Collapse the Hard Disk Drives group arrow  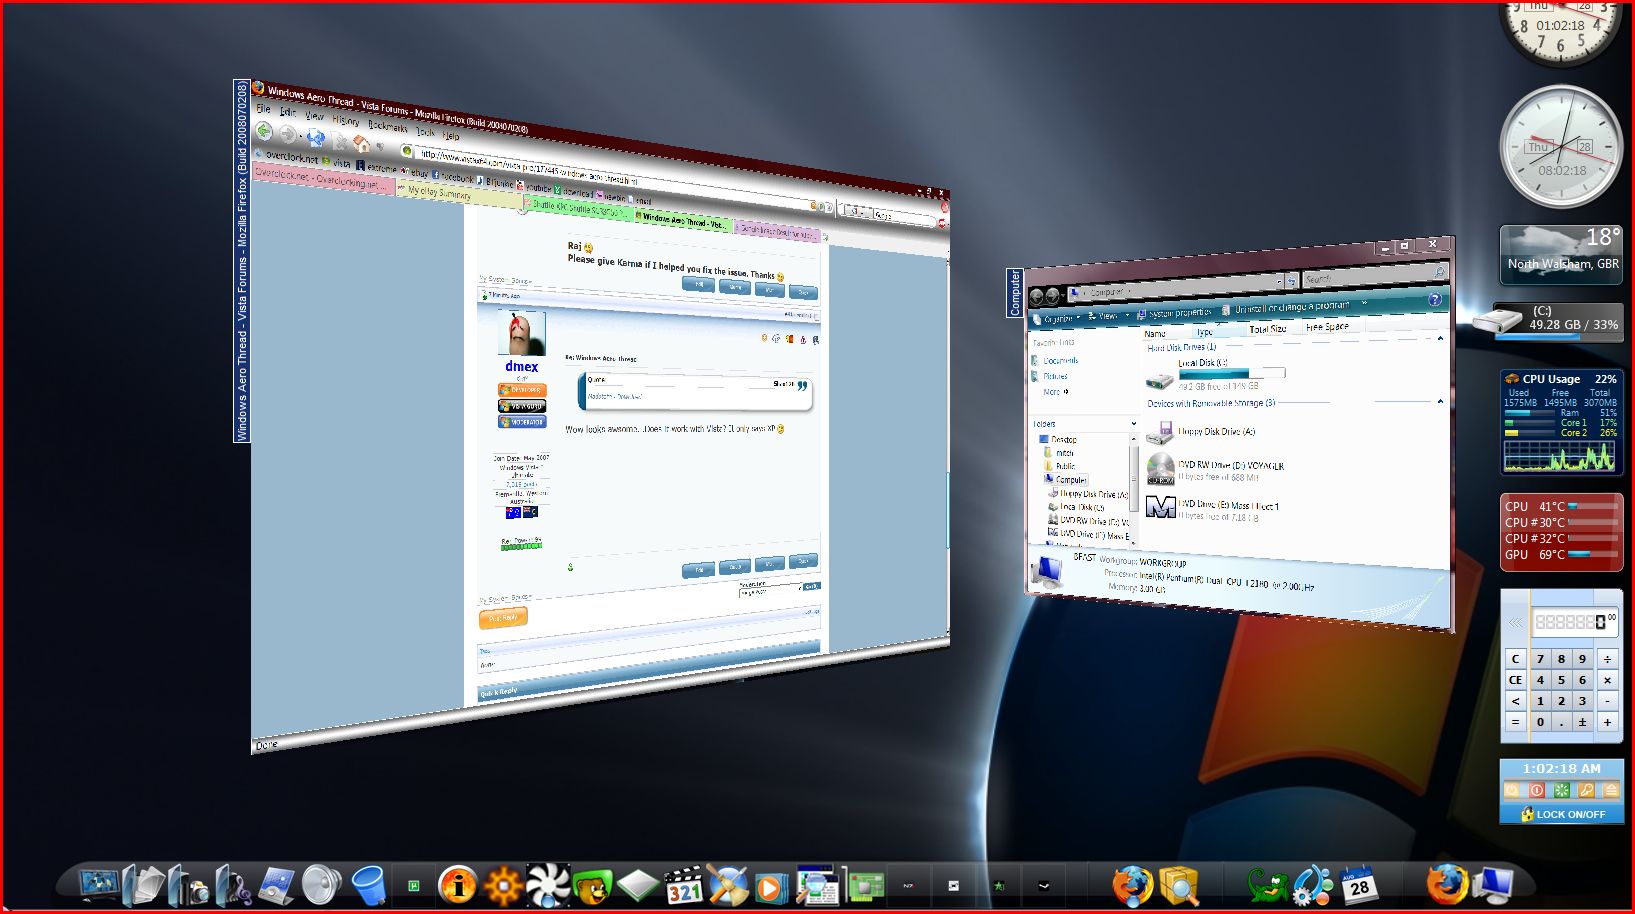pos(1440,340)
